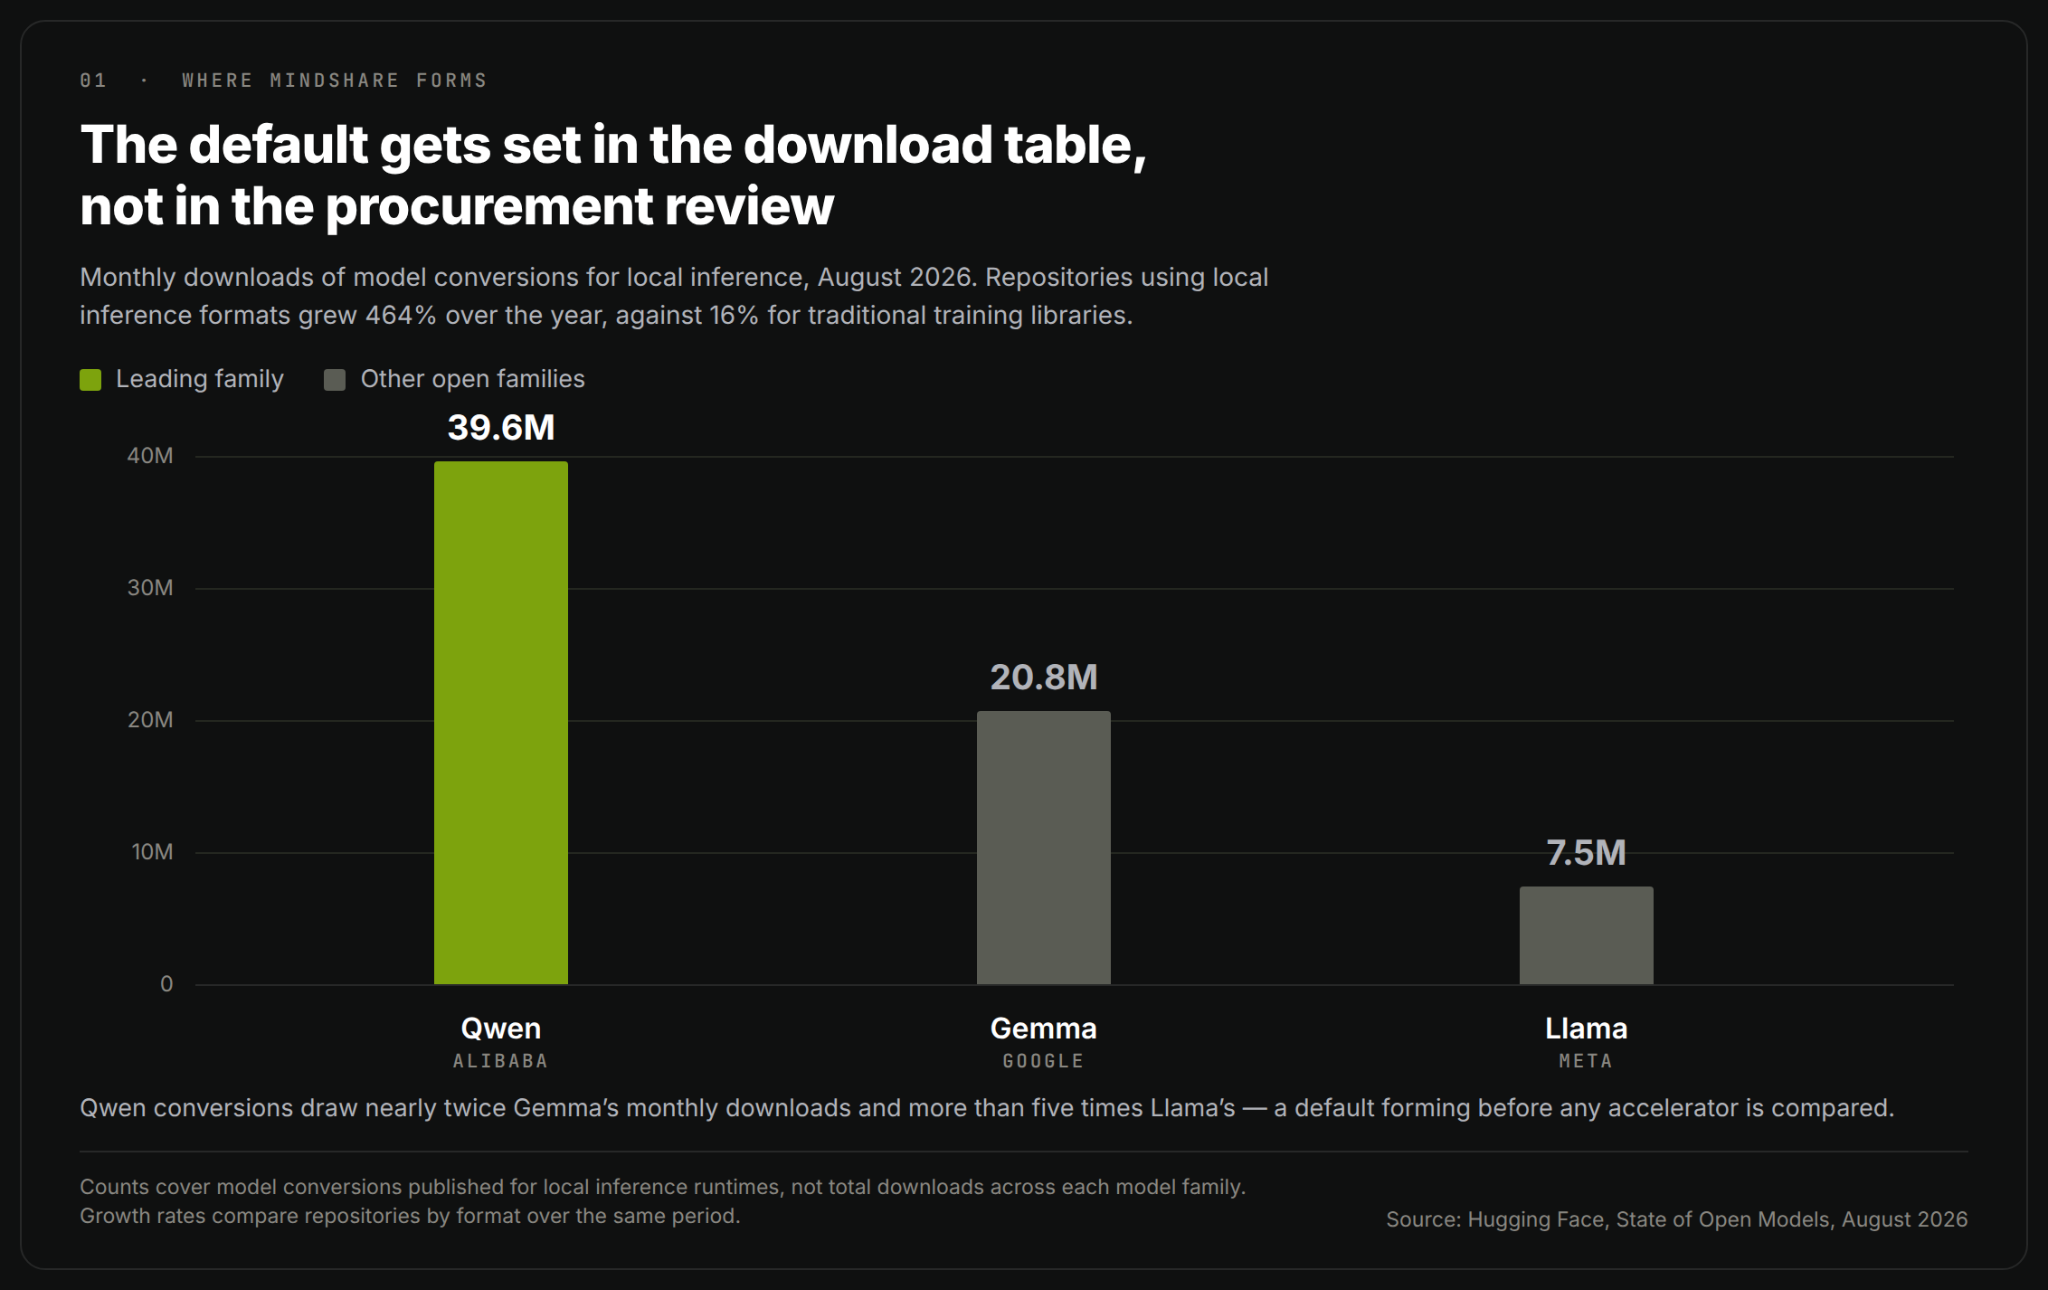Click the caption starting "Qwen conversions draw nearly twice"
Viewport: 2048px width, 1290px height.
point(987,1108)
